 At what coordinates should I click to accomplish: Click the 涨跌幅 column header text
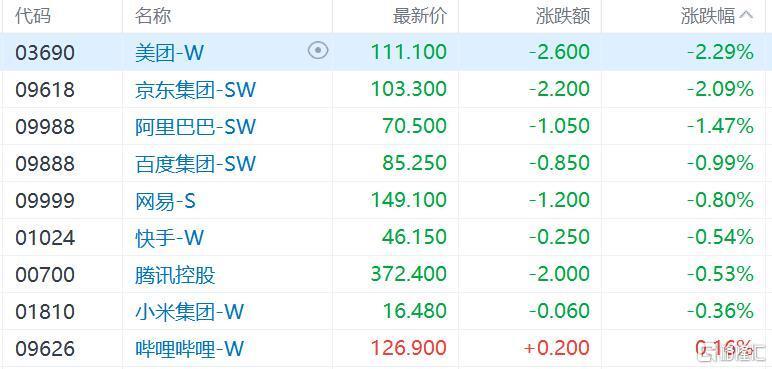coord(708,16)
